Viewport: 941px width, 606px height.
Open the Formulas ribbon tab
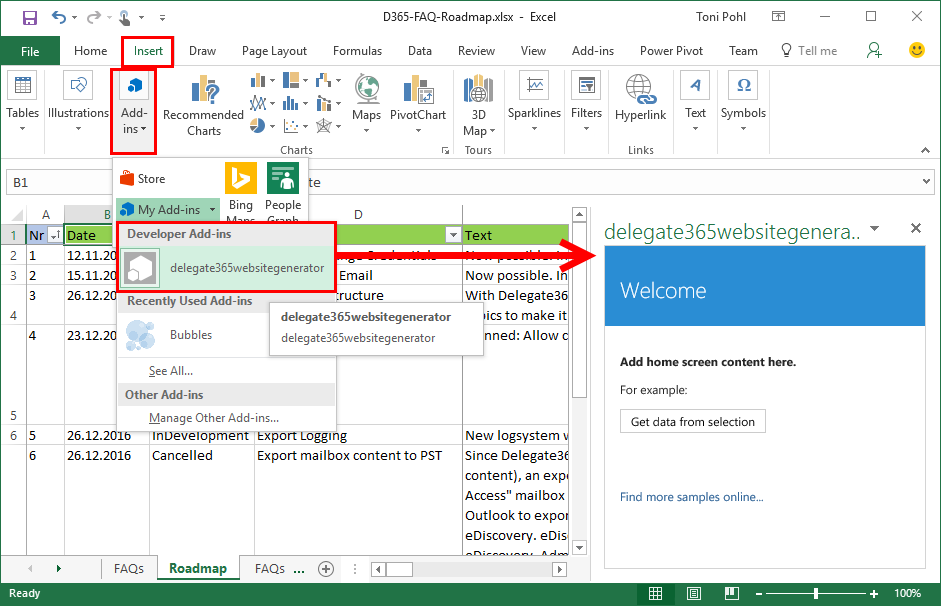tap(357, 50)
